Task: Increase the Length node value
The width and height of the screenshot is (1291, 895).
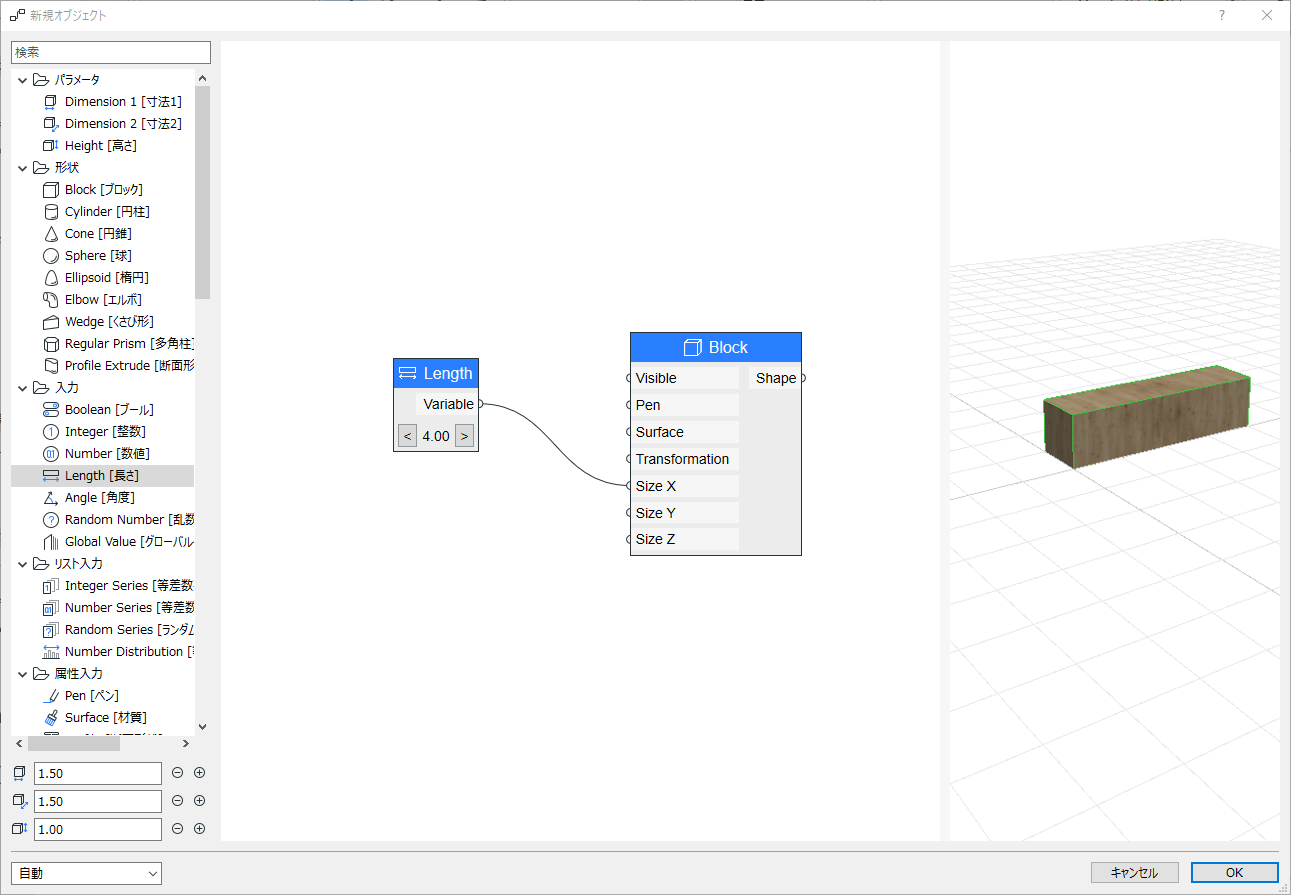Action: point(464,436)
